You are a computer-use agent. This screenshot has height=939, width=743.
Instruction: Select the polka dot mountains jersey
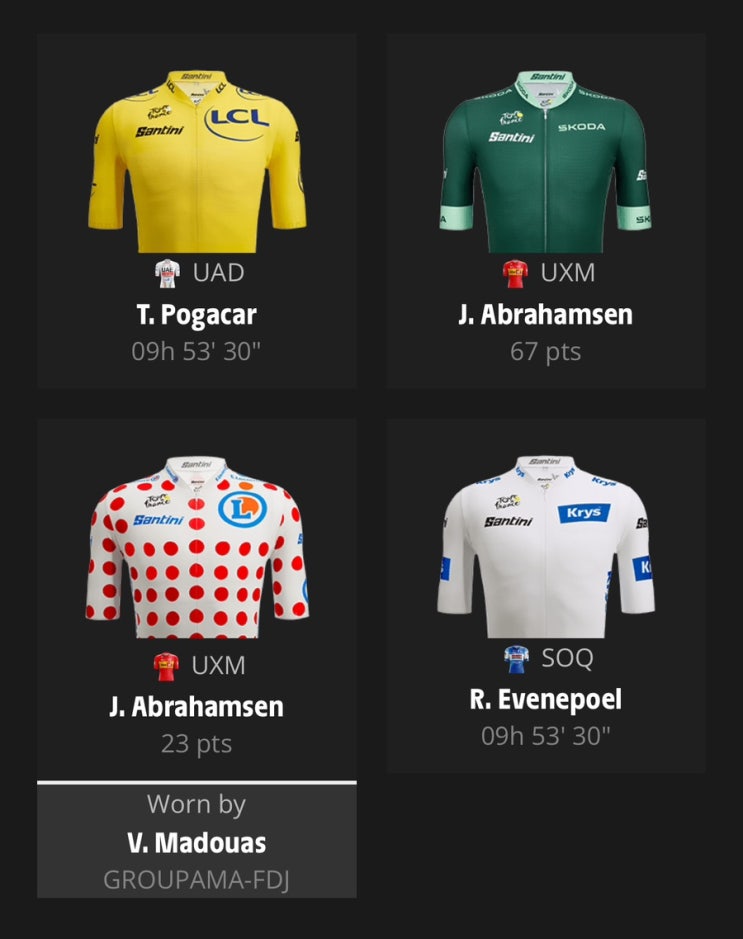[197, 547]
